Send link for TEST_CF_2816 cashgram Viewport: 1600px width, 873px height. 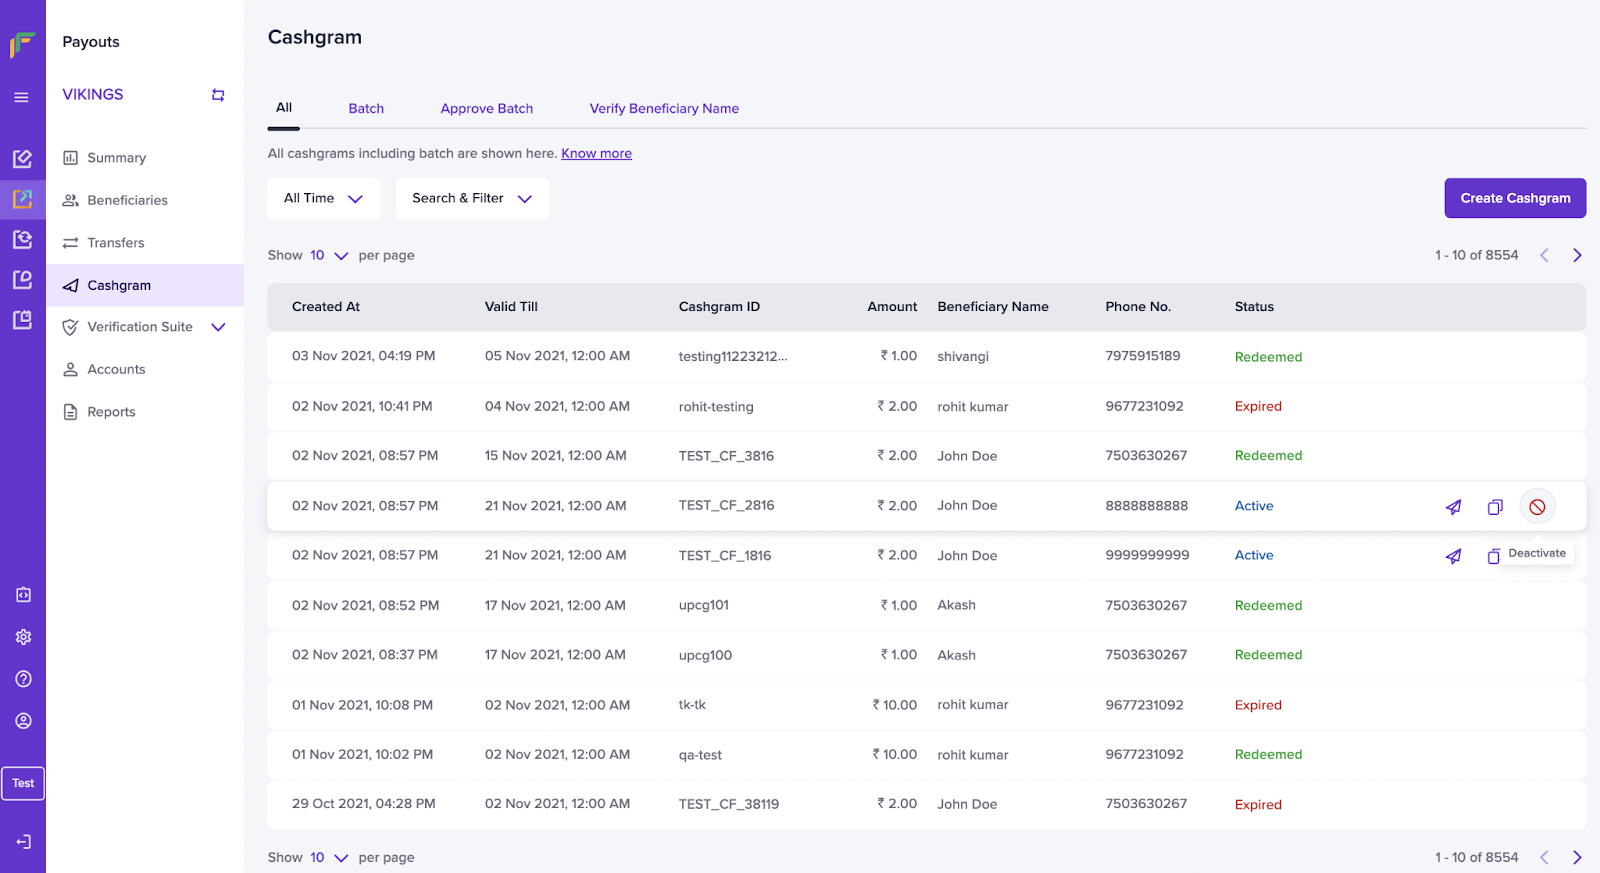click(x=1453, y=507)
